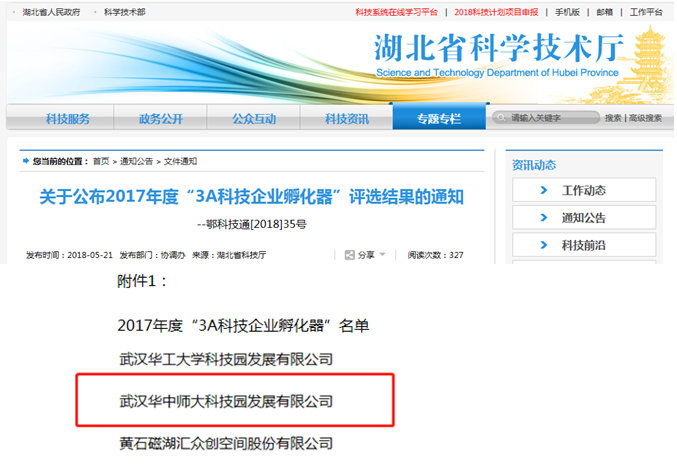Open the 政务公开 navigation tab

(x=161, y=119)
